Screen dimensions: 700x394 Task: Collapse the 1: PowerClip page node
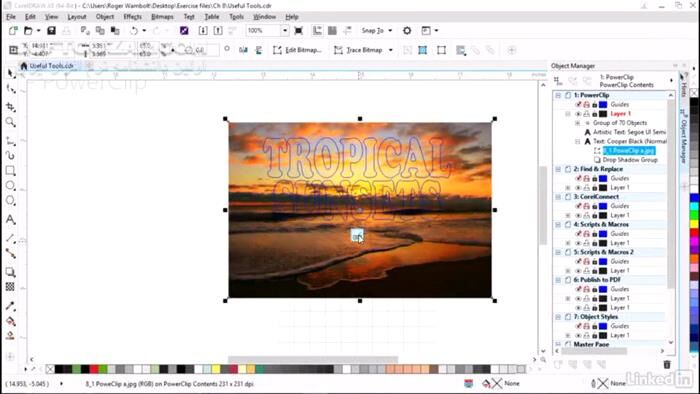558,95
